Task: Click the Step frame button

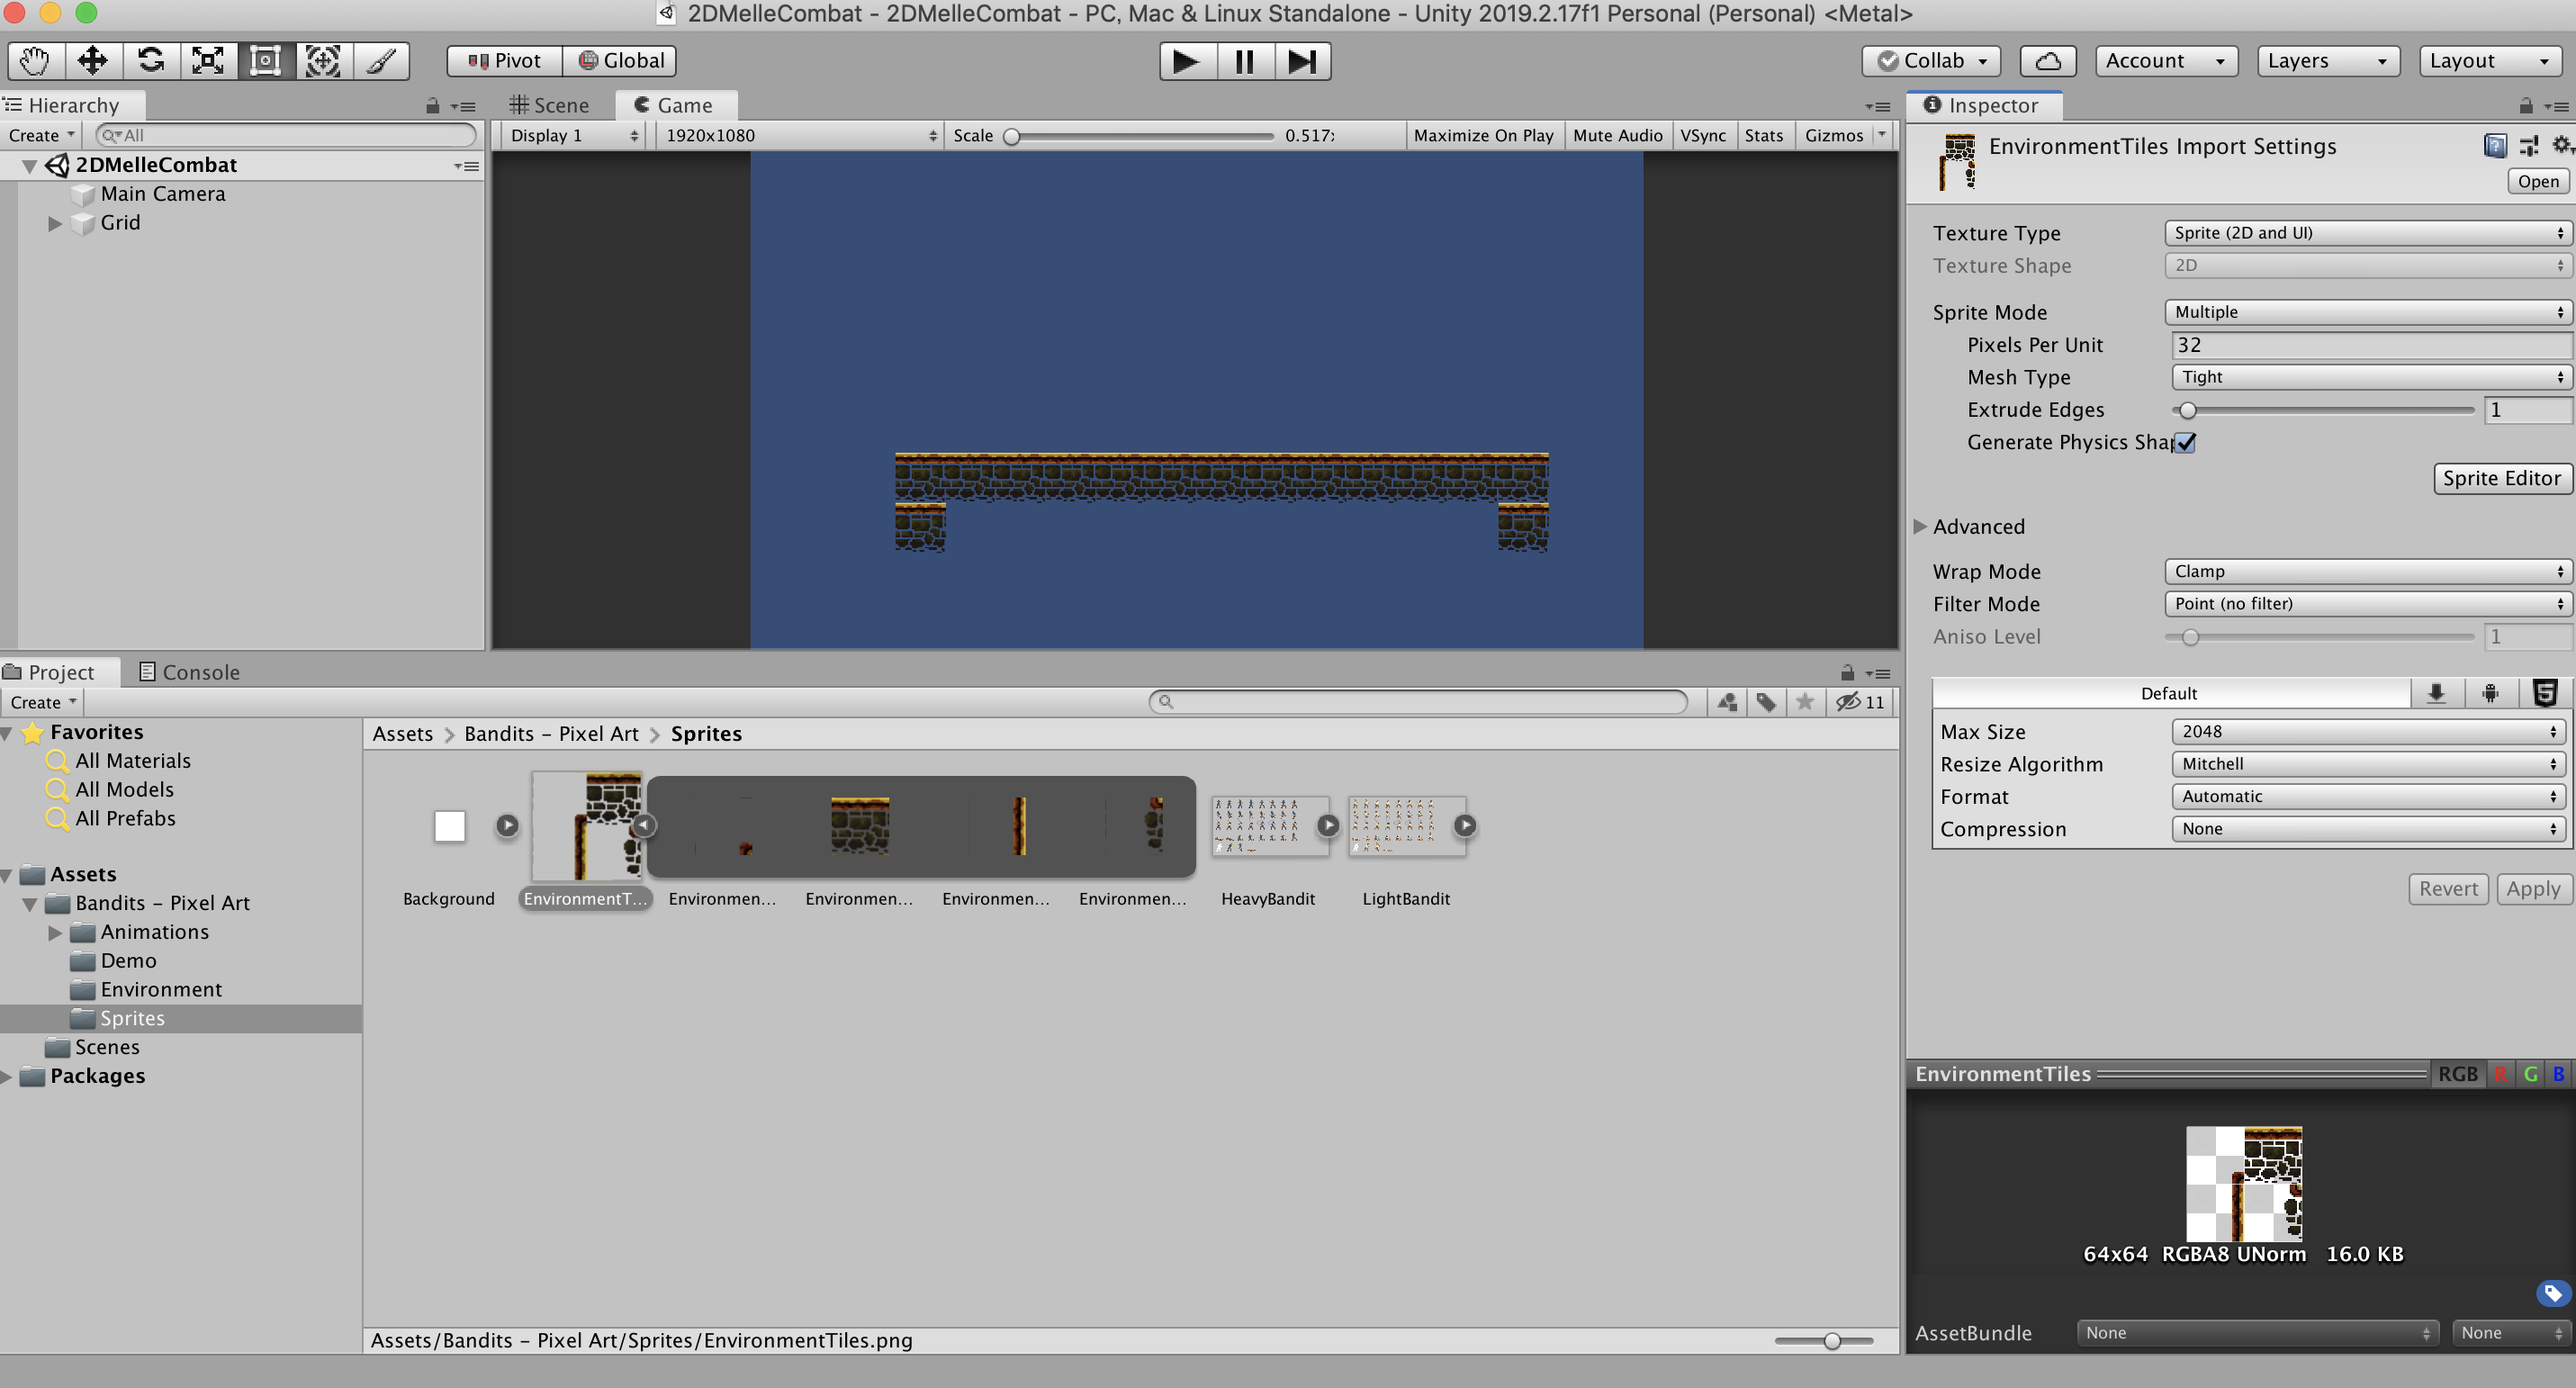Action: click(x=1301, y=61)
